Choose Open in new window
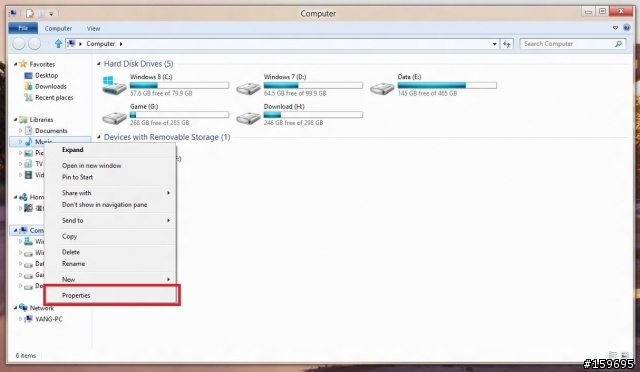Viewport: 640px width, 372px height. pyautogui.click(x=110, y=165)
